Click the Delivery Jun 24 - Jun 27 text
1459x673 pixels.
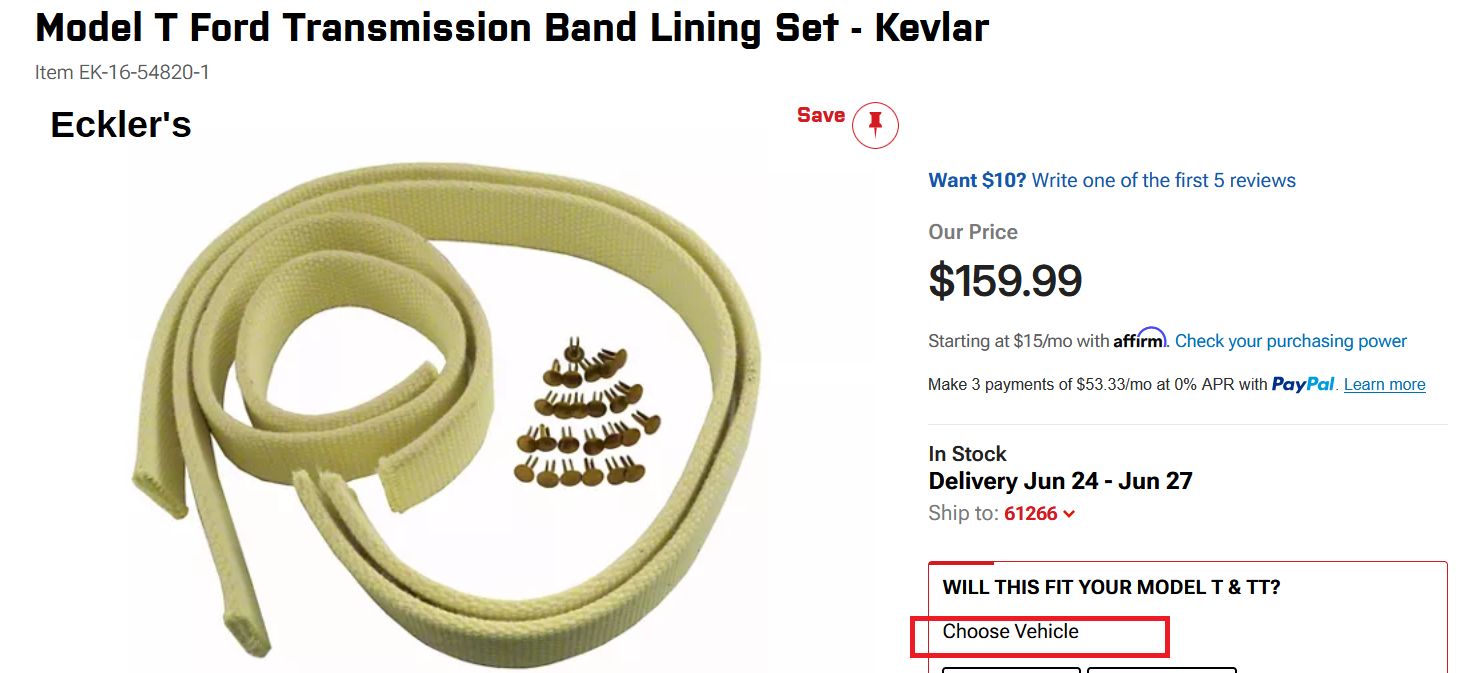click(1060, 481)
